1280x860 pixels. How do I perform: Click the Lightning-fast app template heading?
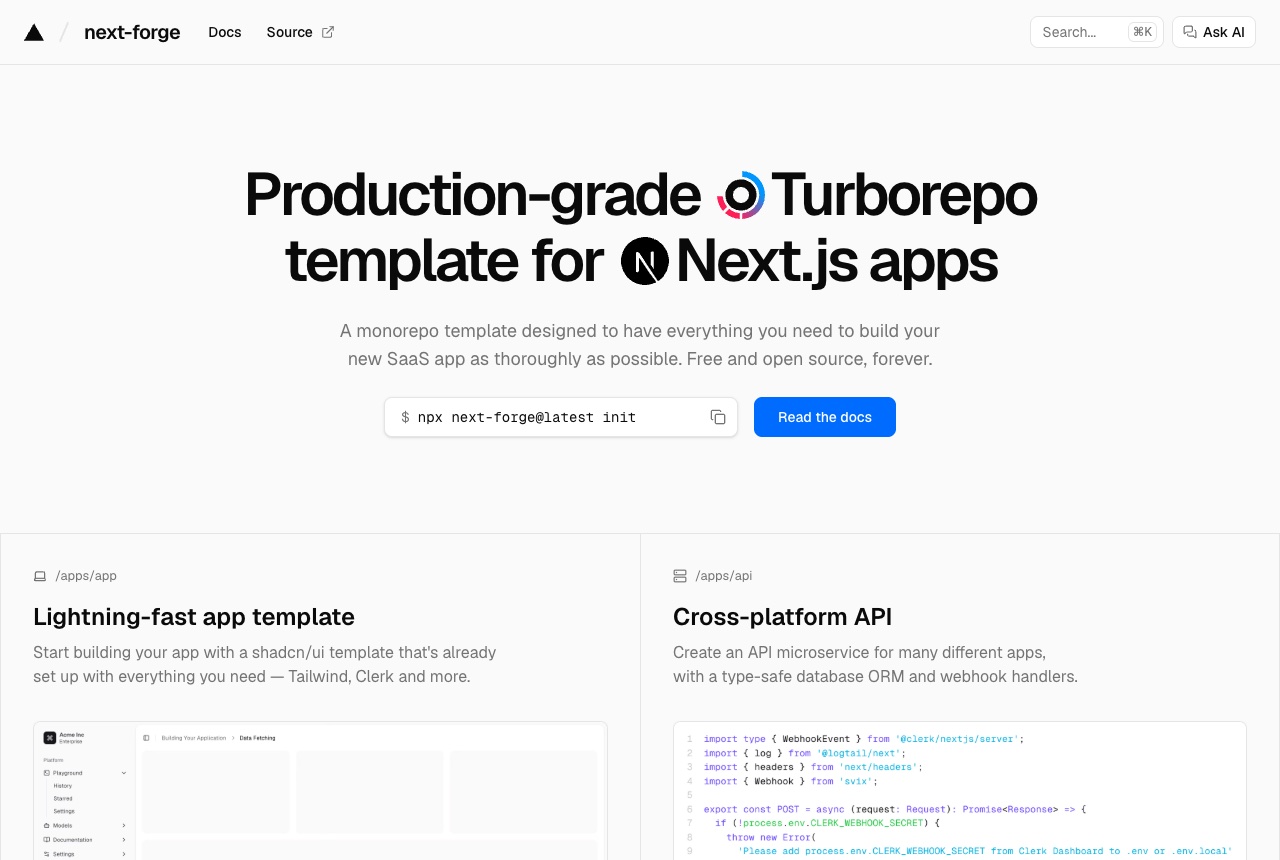(x=194, y=616)
